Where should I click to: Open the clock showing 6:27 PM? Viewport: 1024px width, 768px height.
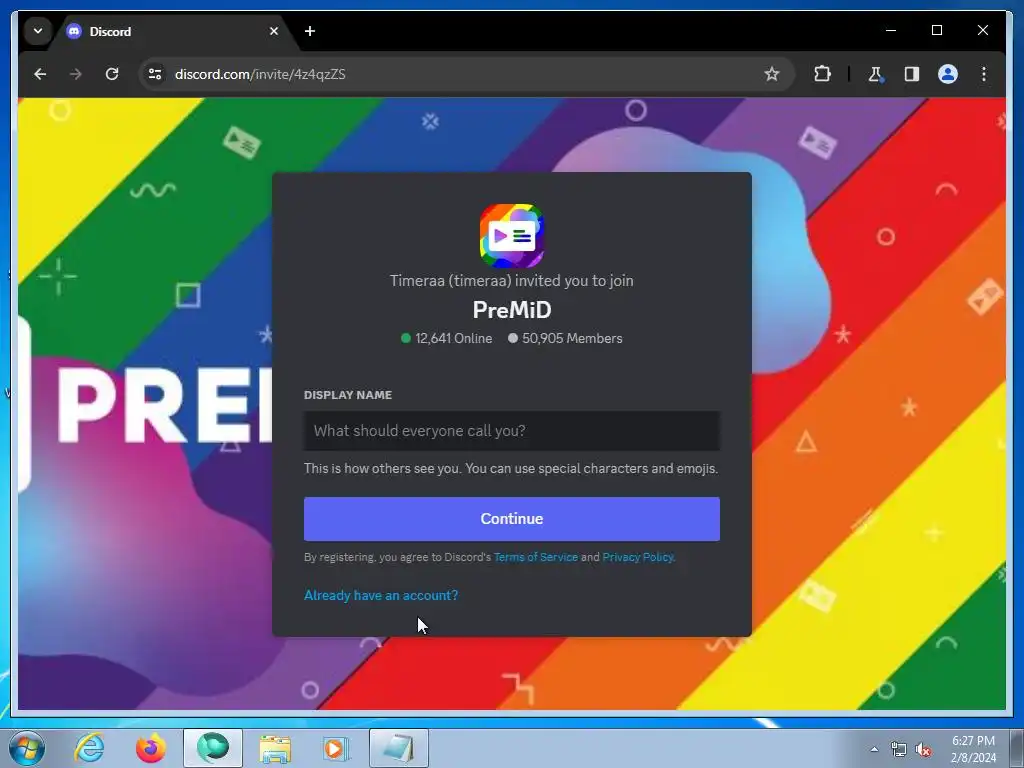[973, 749]
